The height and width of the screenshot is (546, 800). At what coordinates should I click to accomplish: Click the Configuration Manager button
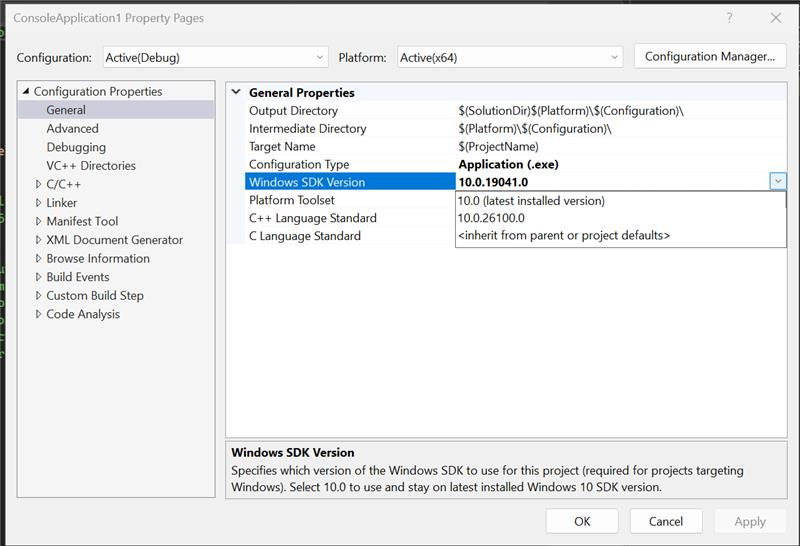click(x=710, y=57)
